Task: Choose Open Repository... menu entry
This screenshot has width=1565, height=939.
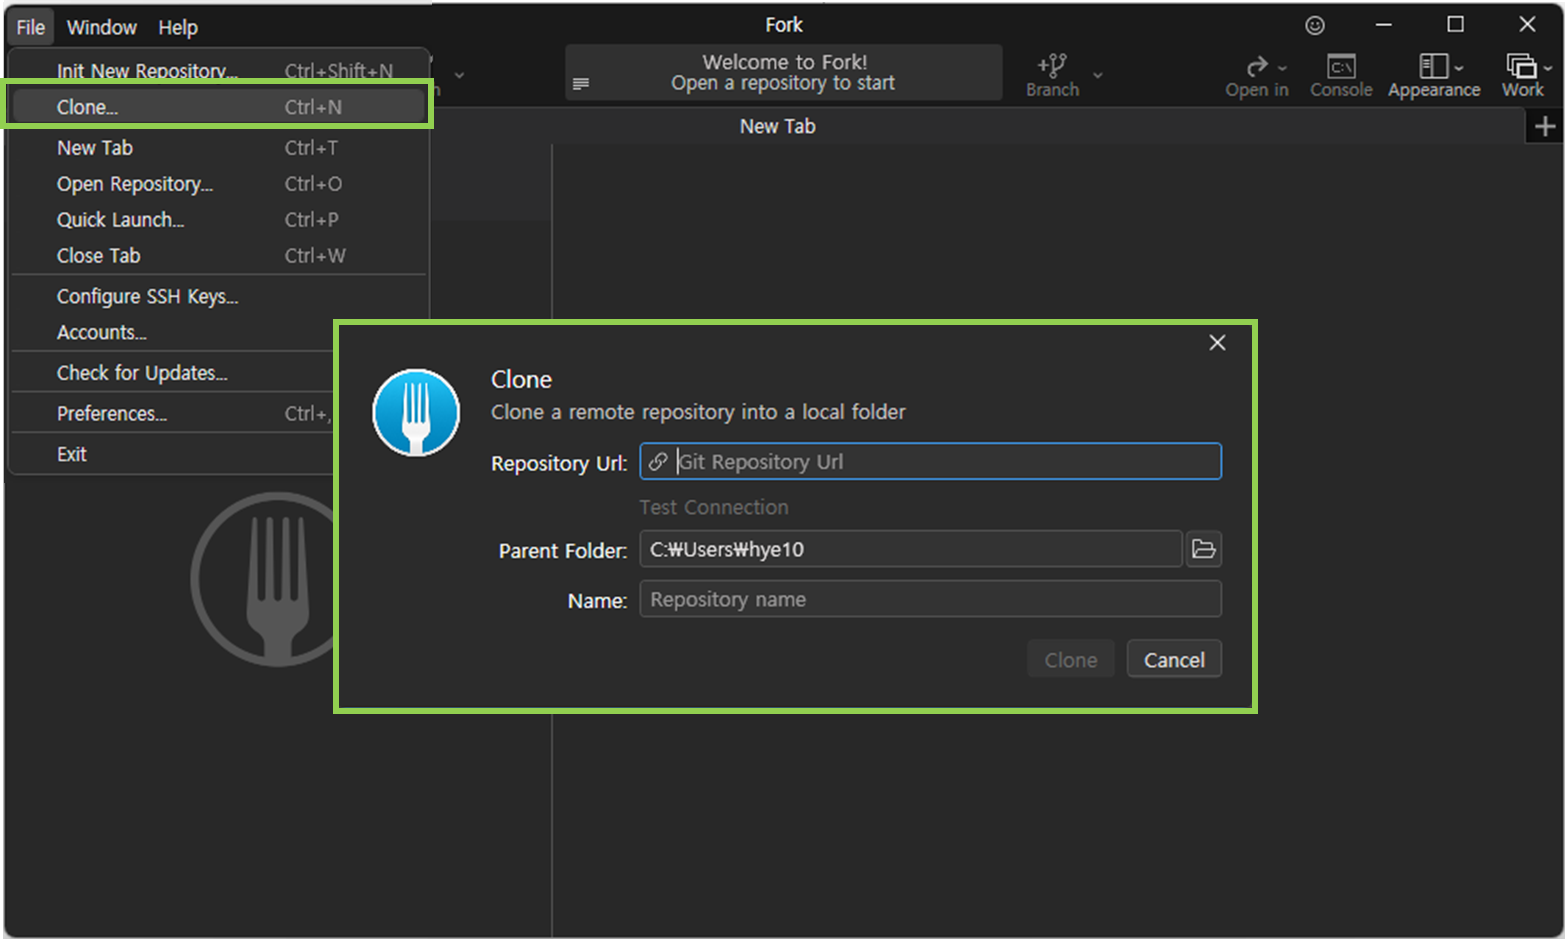Action: click(x=218, y=184)
